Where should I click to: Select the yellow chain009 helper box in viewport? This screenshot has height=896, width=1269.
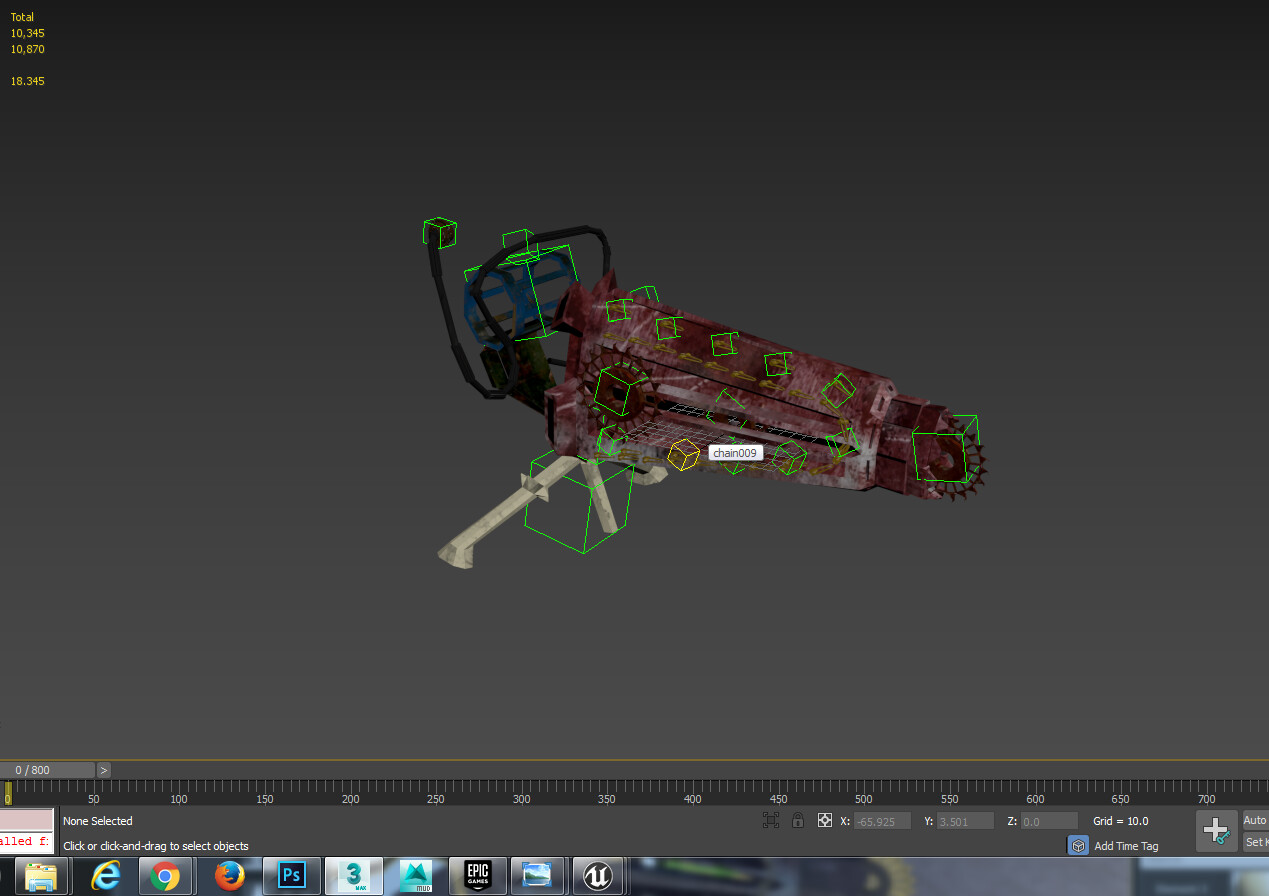coord(684,455)
